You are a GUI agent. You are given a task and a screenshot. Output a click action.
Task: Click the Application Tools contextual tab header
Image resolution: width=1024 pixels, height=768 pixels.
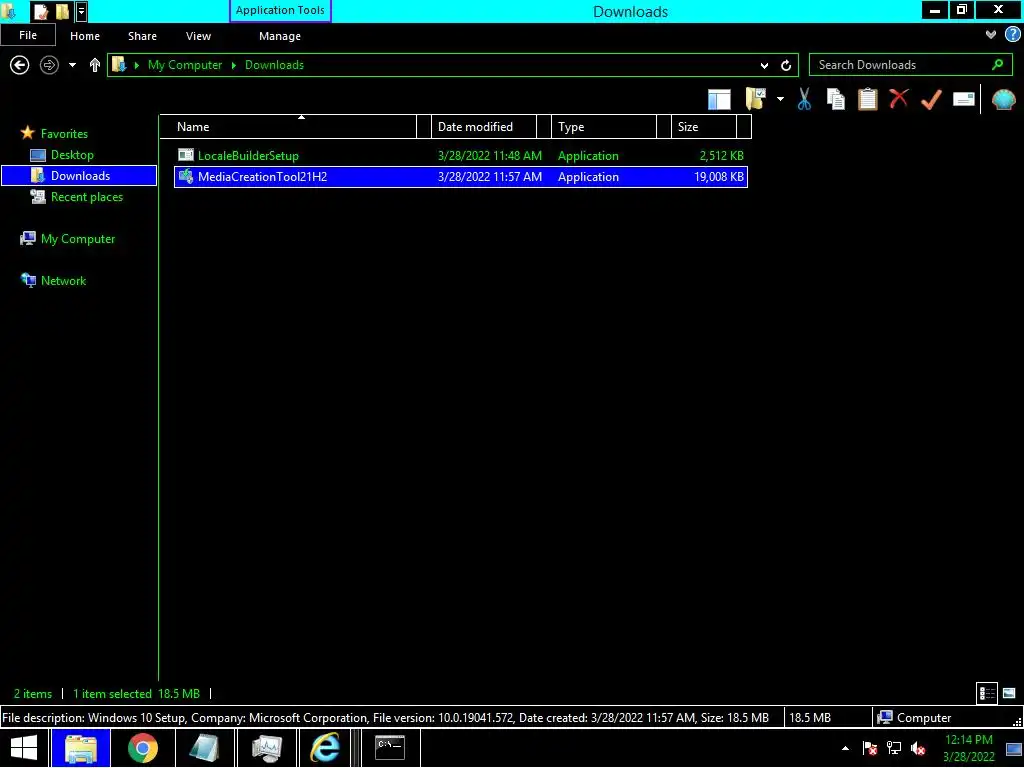pyautogui.click(x=280, y=10)
